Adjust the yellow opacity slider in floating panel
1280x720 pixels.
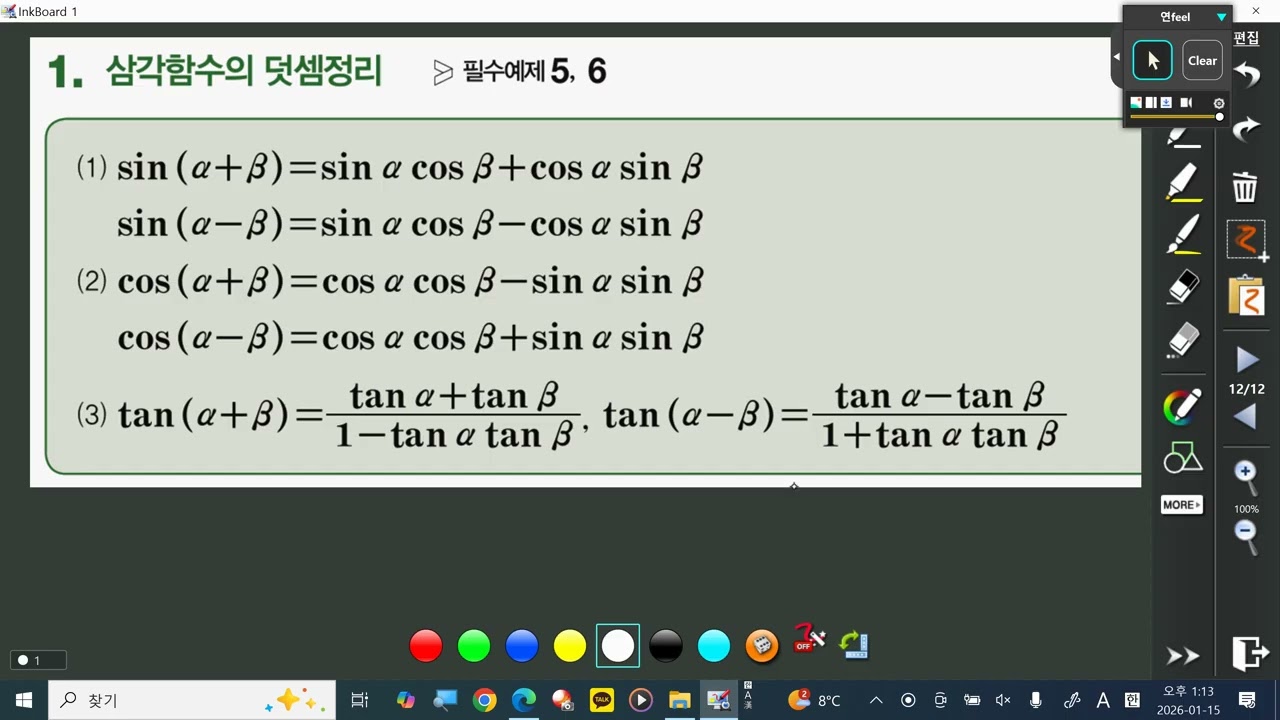(x=1176, y=117)
